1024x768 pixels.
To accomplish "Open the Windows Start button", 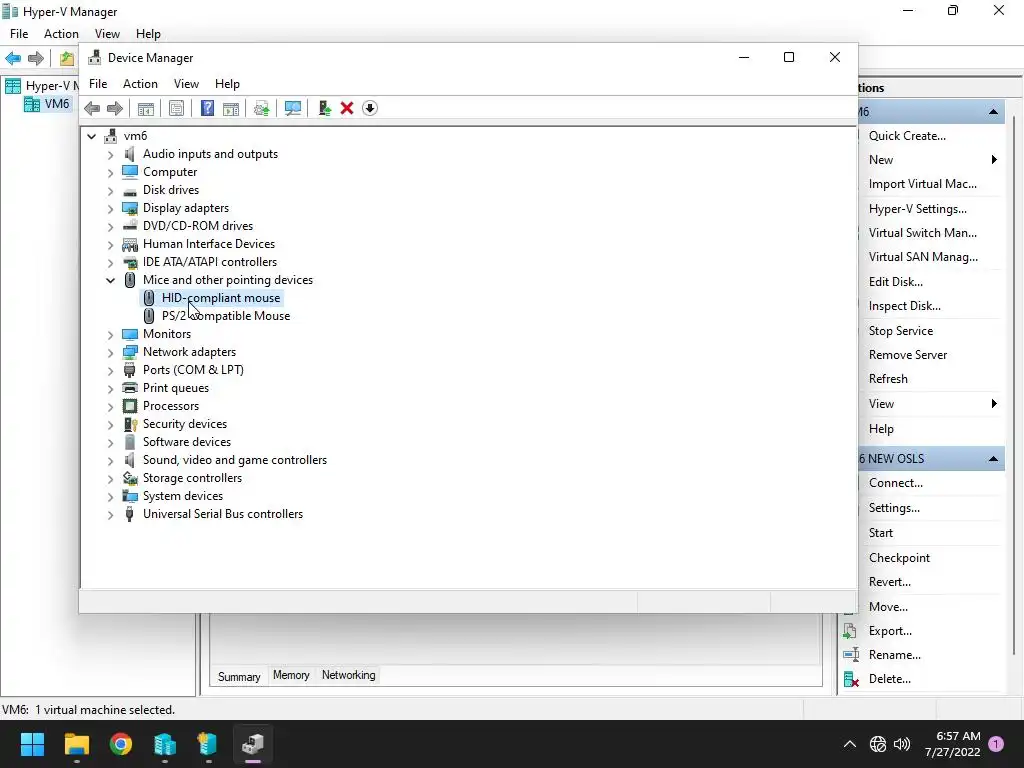I will click(32, 744).
